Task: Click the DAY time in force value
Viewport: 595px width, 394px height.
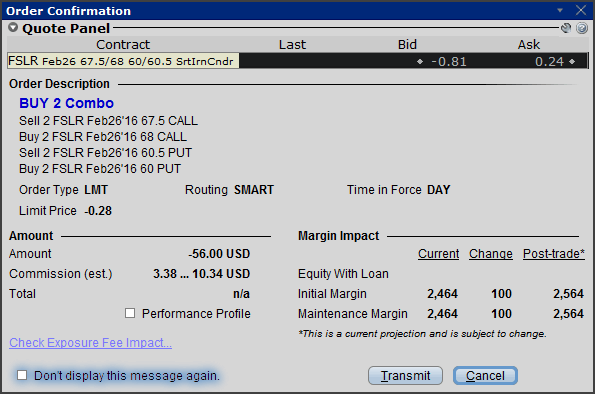Action: click(439, 190)
